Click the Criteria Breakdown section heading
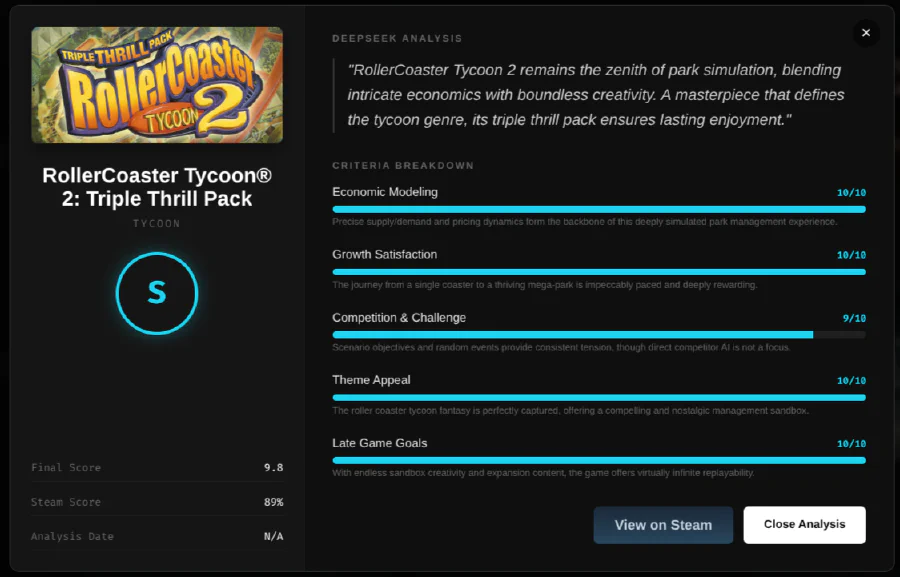This screenshot has height=577, width=900. pyautogui.click(x=403, y=165)
